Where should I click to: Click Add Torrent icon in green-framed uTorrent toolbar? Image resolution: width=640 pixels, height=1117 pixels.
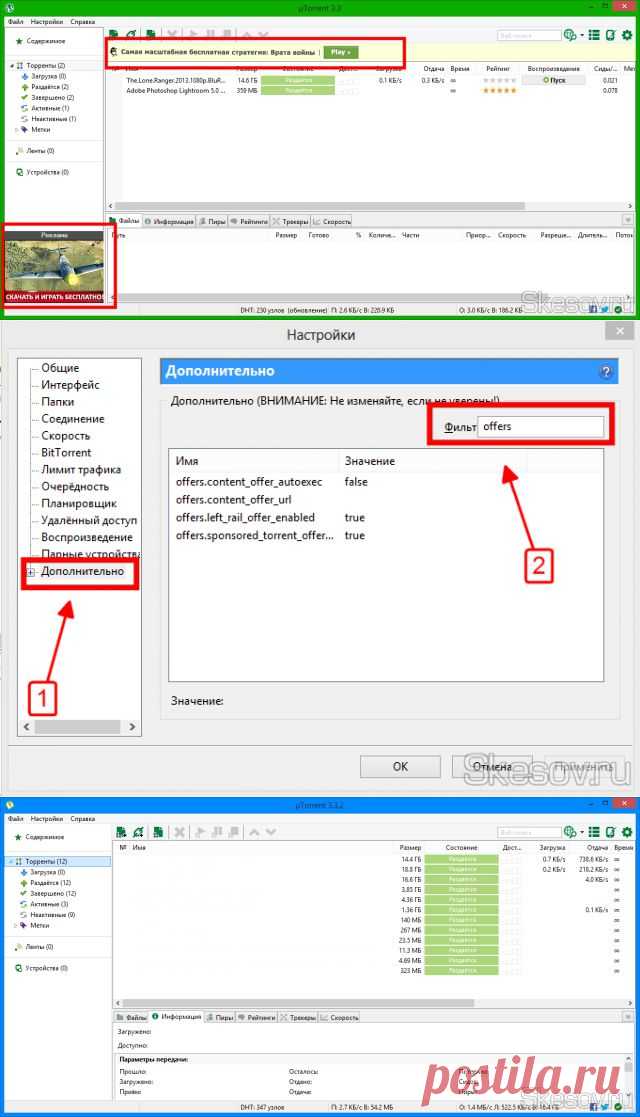[x=113, y=34]
